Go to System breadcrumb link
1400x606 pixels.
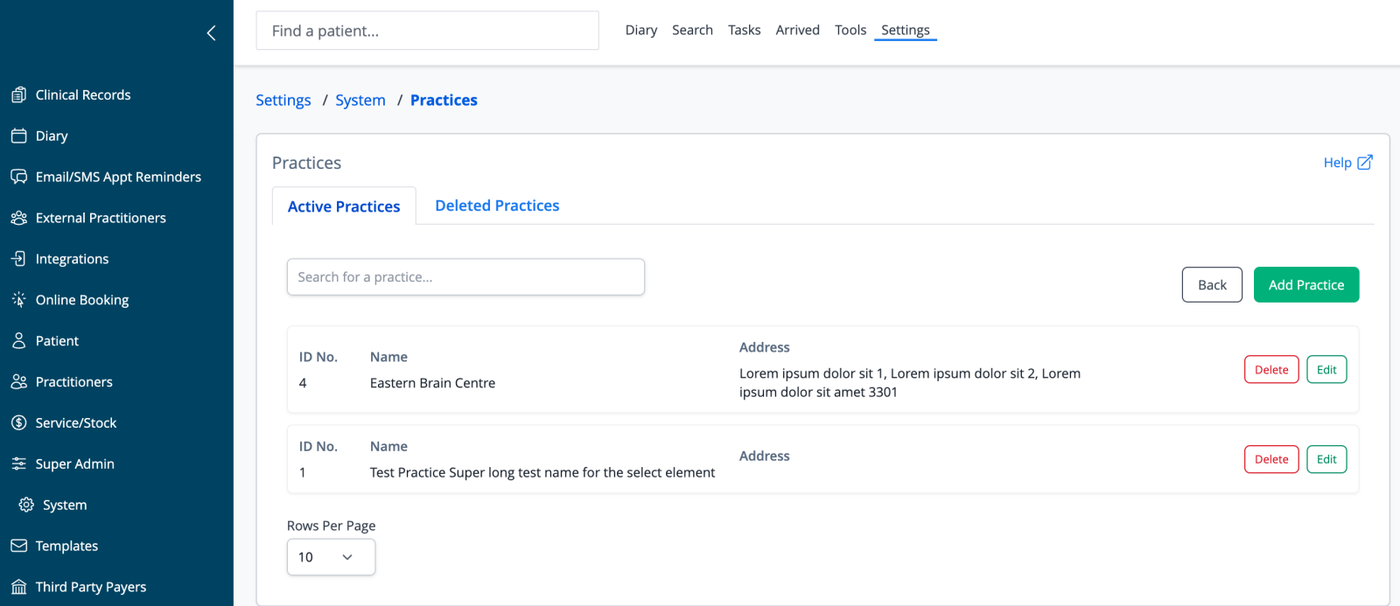pyautogui.click(x=360, y=100)
